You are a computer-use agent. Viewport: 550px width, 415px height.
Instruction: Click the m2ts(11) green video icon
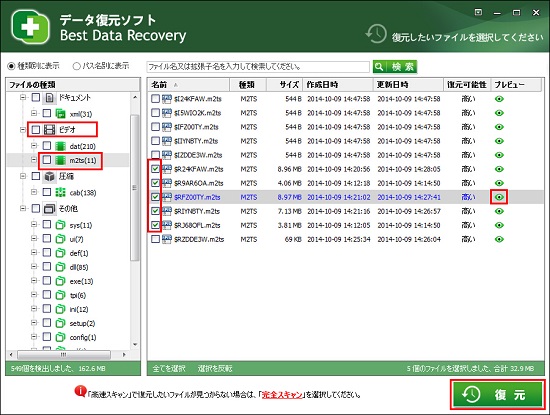tap(61, 160)
